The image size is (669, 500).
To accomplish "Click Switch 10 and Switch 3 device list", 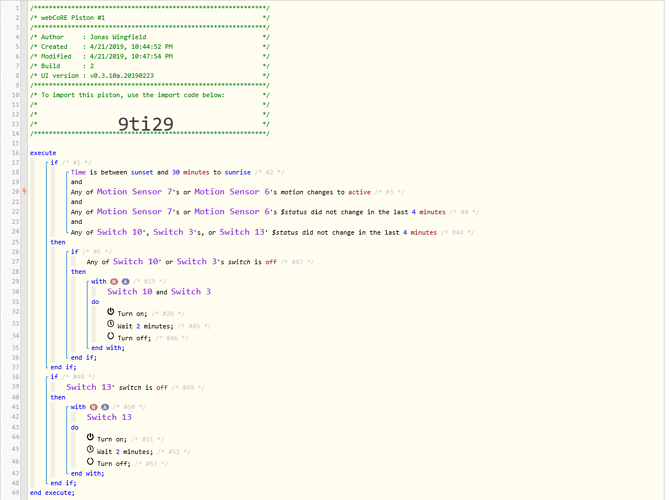I will [x=159, y=292].
